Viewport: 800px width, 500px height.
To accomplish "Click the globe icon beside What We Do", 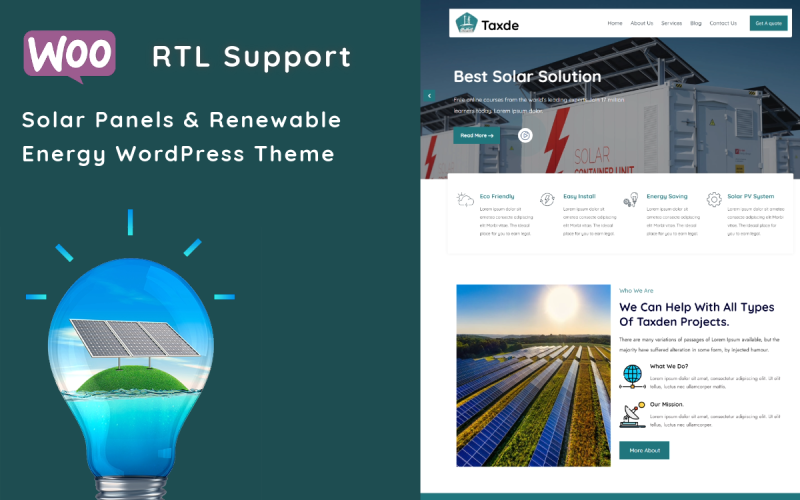I will pyautogui.click(x=631, y=375).
